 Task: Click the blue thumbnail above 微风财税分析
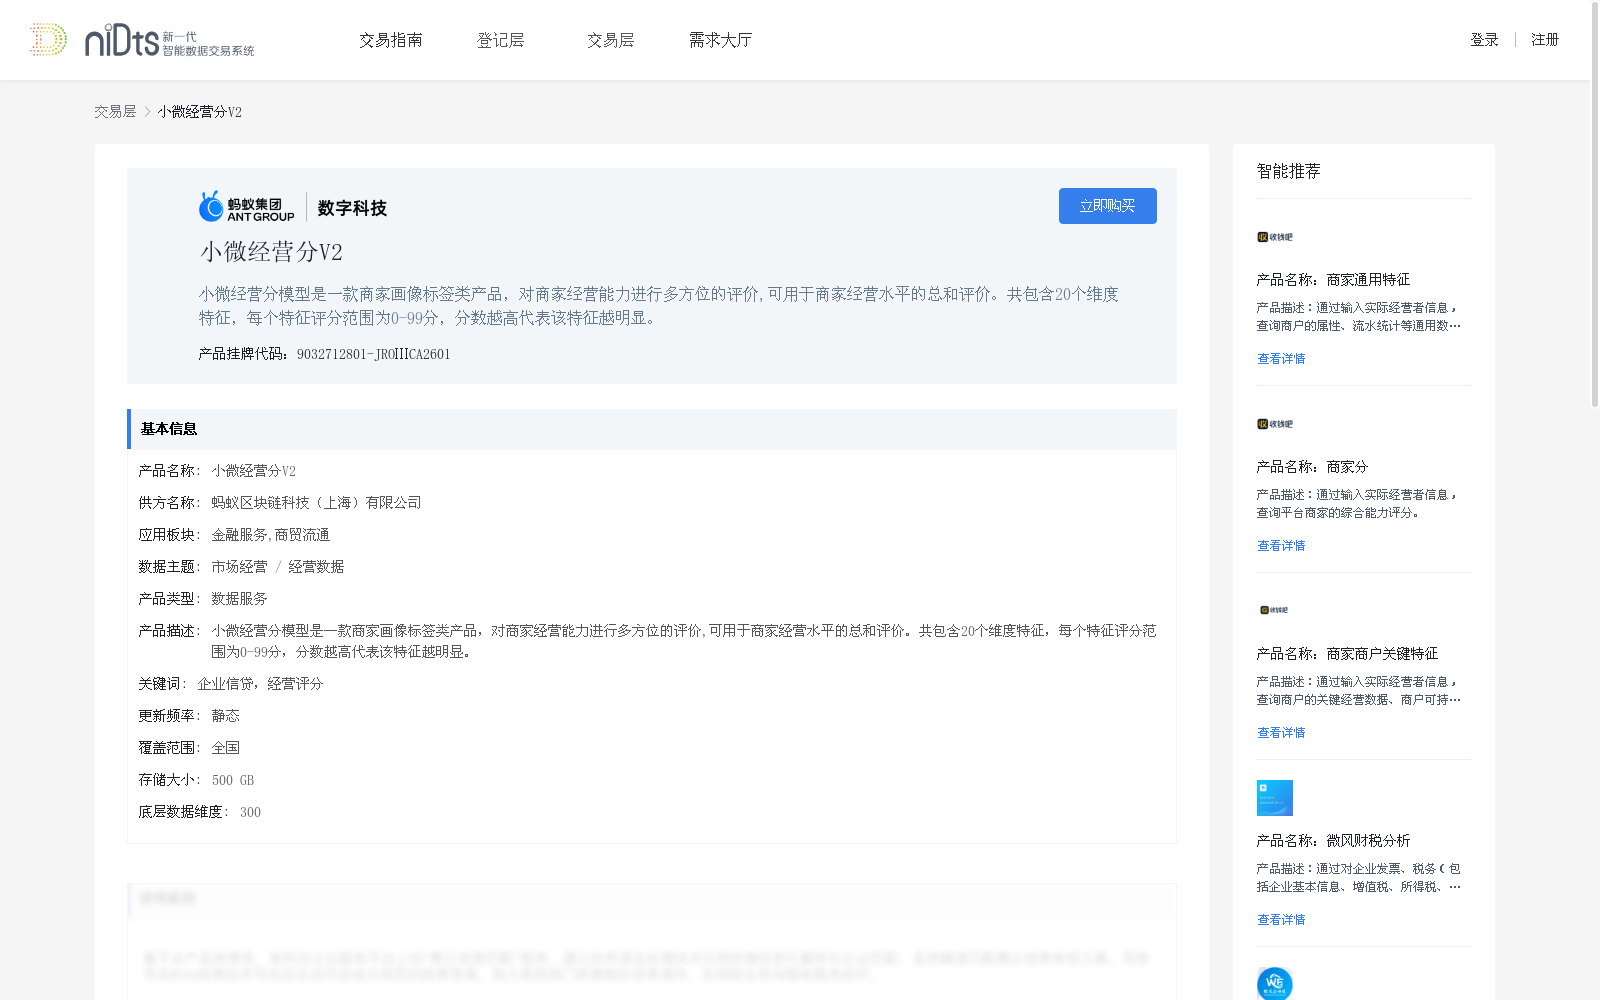1275,798
